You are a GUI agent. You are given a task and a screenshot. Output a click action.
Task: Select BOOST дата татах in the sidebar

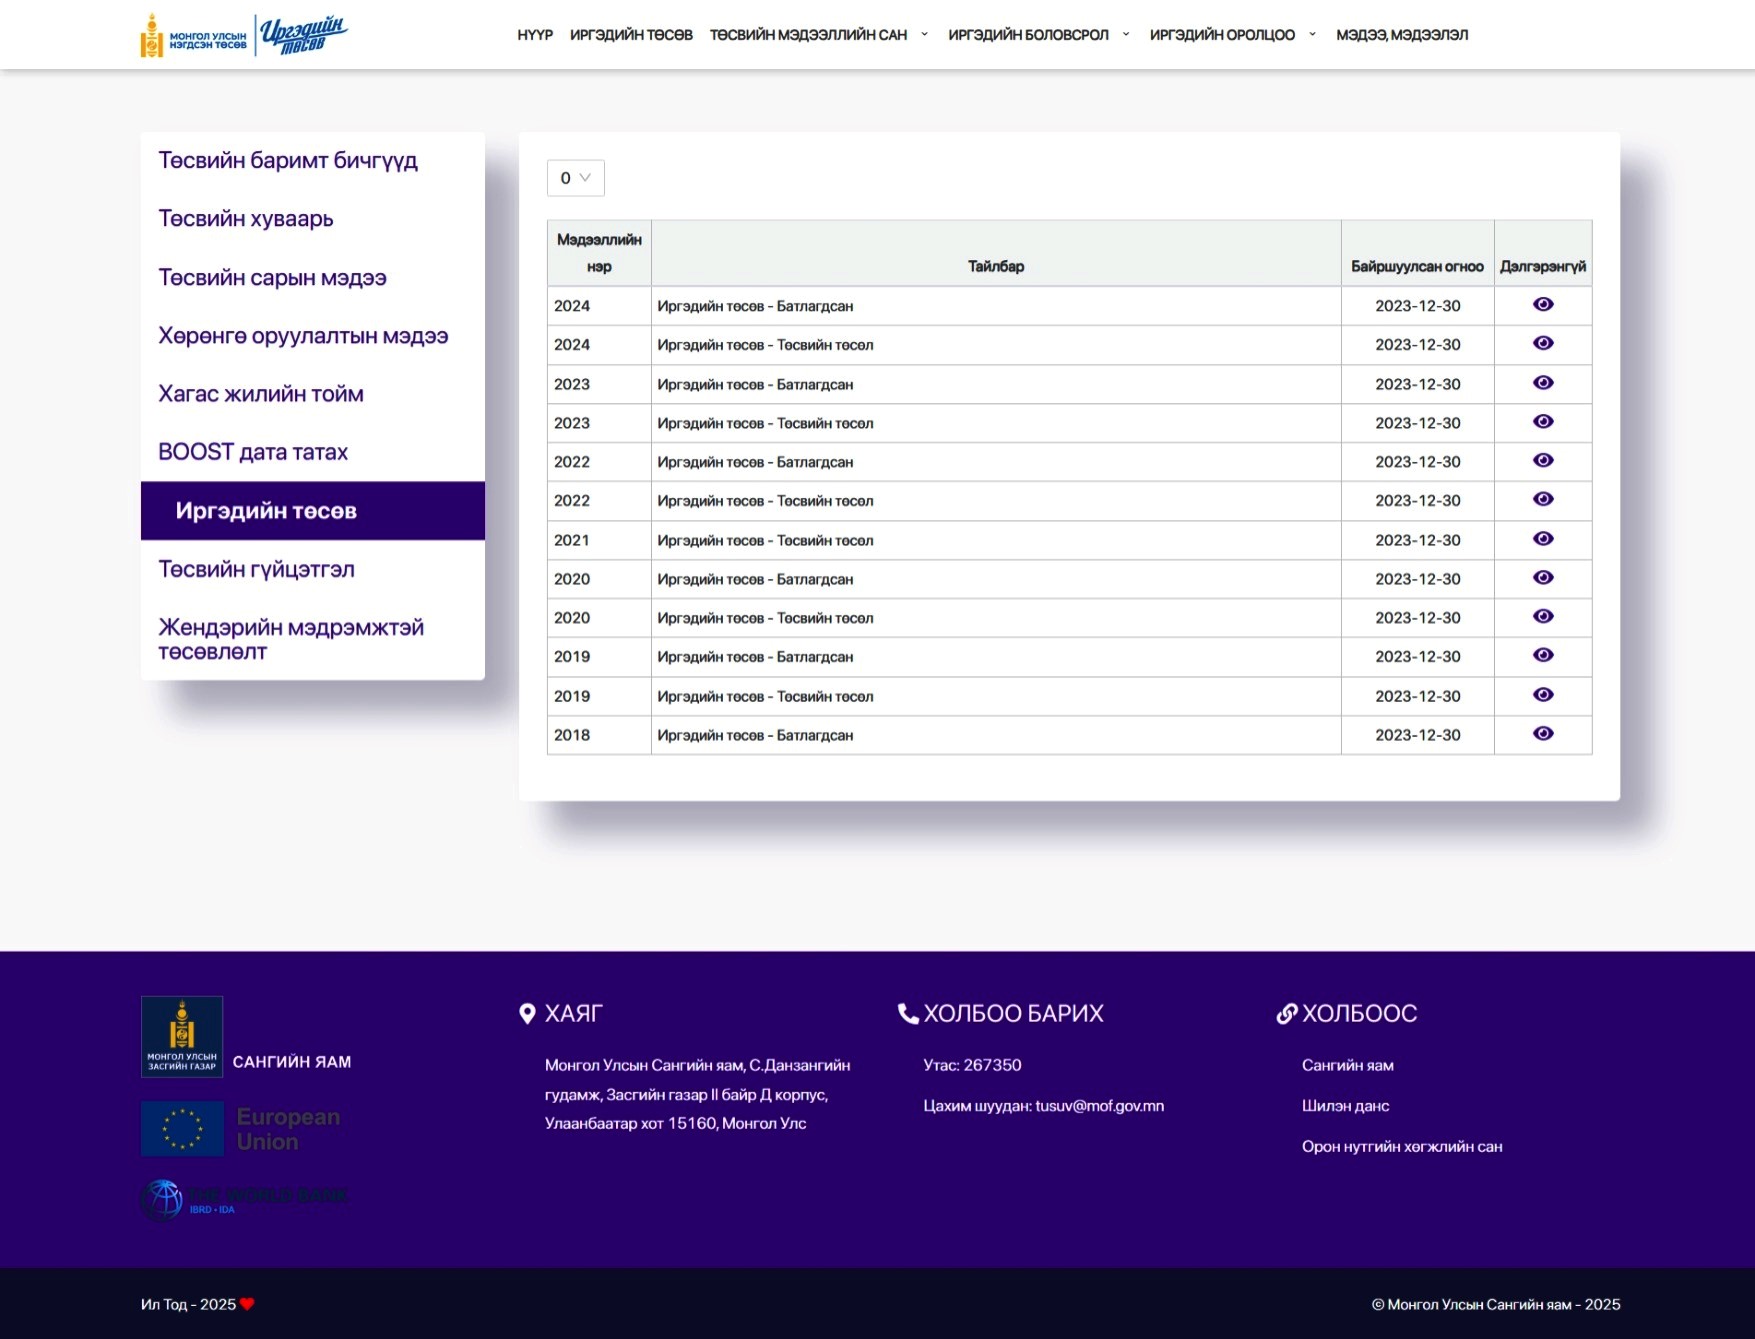click(253, 452)
